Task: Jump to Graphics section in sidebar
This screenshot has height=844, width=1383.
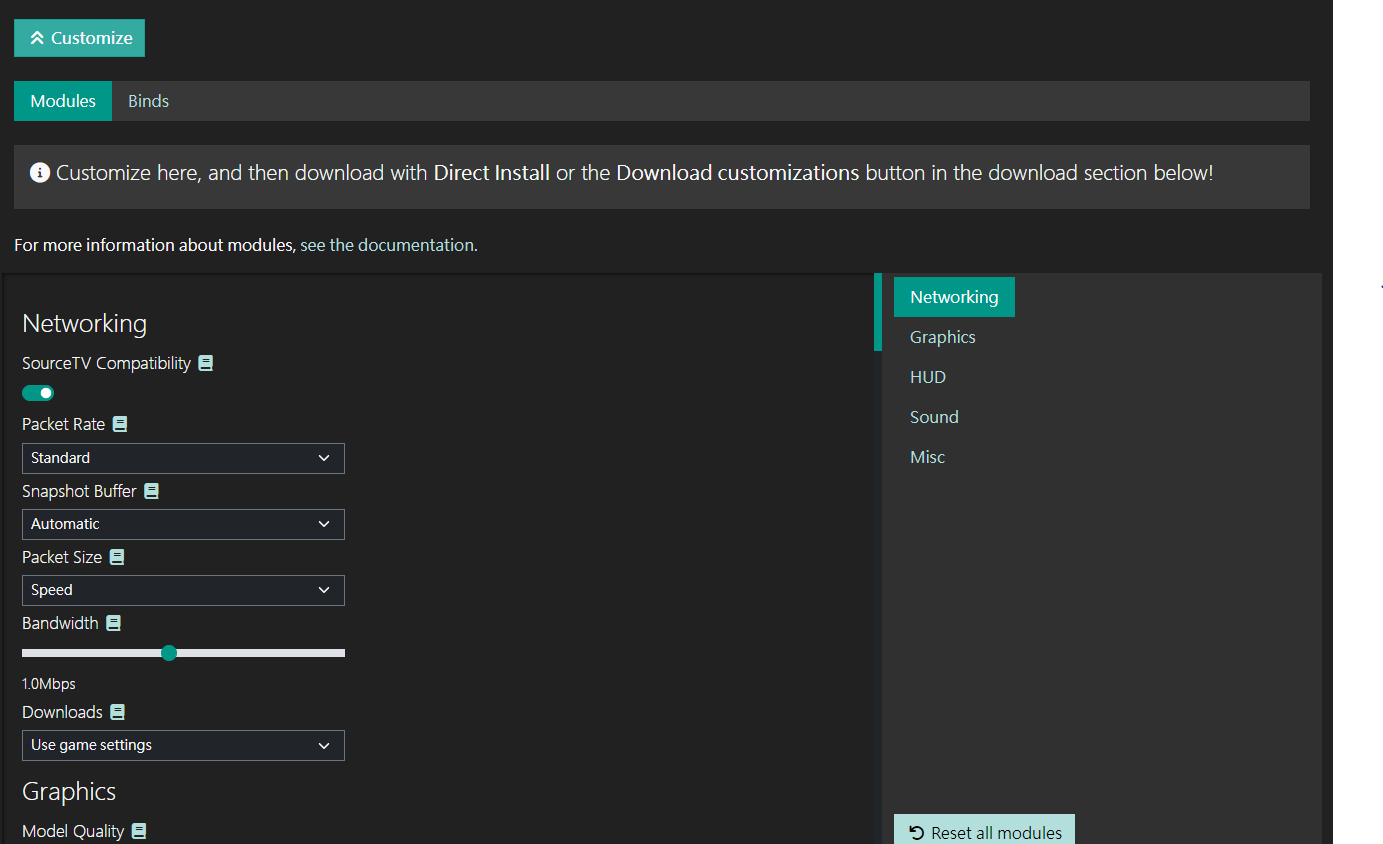Action: (x=942, y=337)
